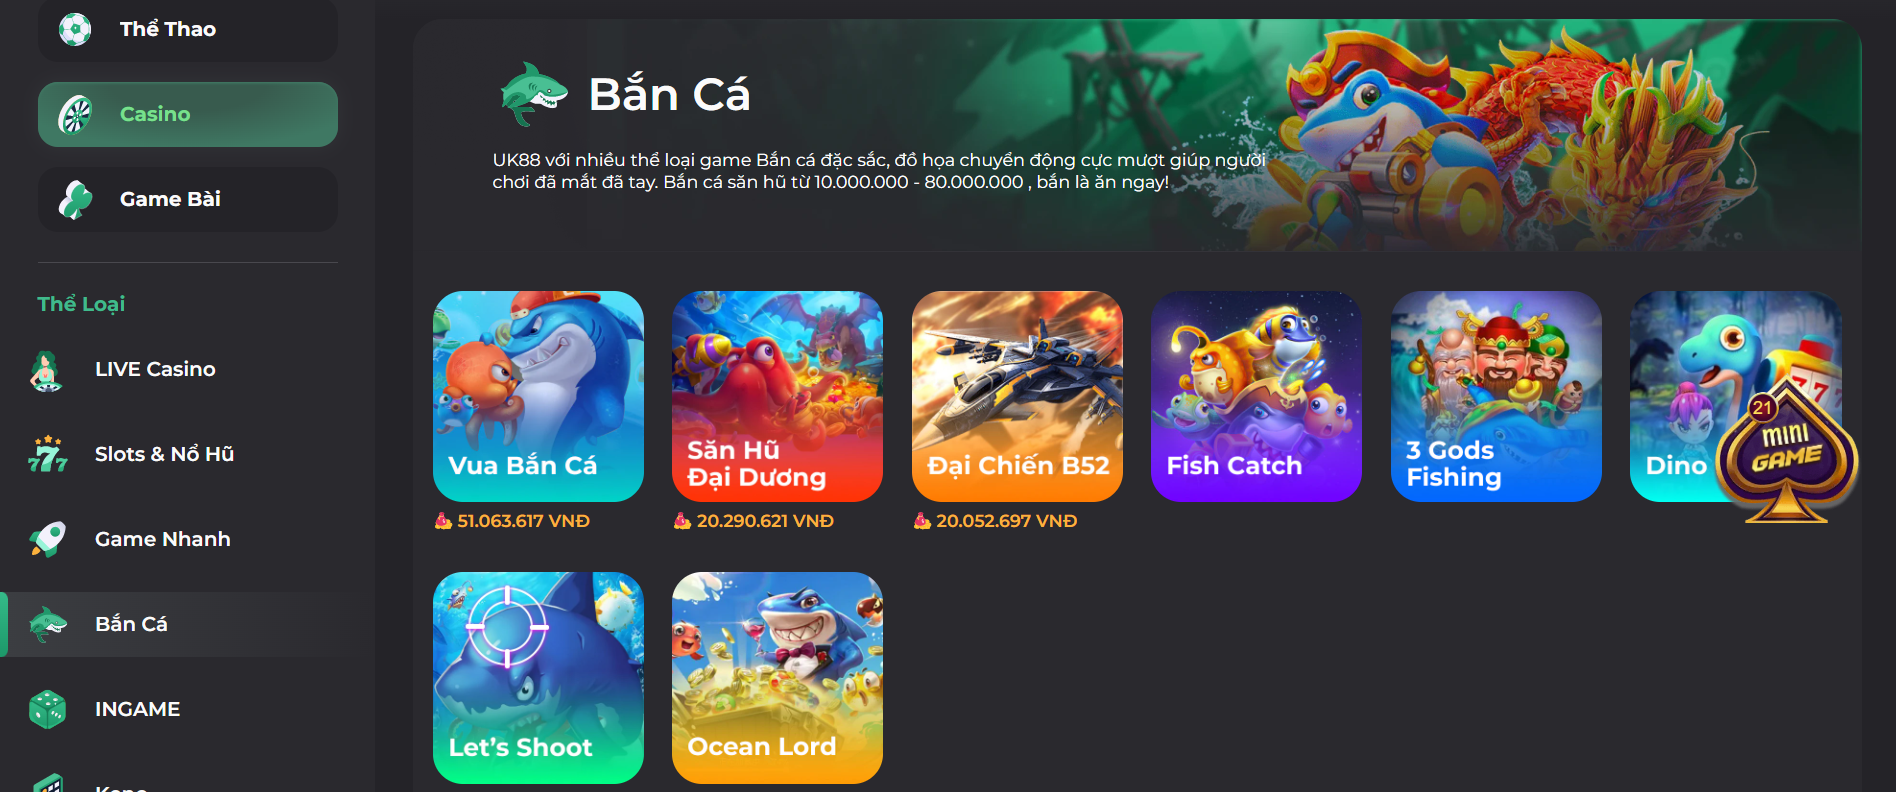Screen dimensions: 1896x792
Task: Select the 3 Gods Fishing game
Action: coord(1496,396)
